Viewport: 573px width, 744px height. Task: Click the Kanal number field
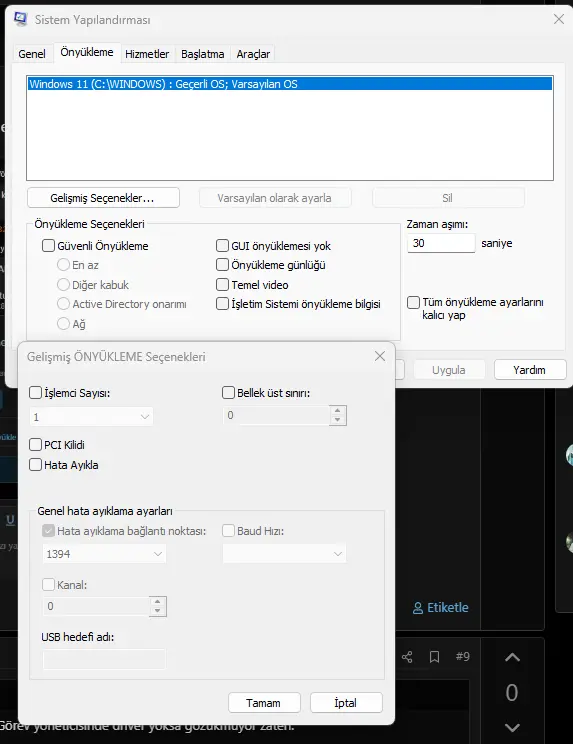point(96,606)
